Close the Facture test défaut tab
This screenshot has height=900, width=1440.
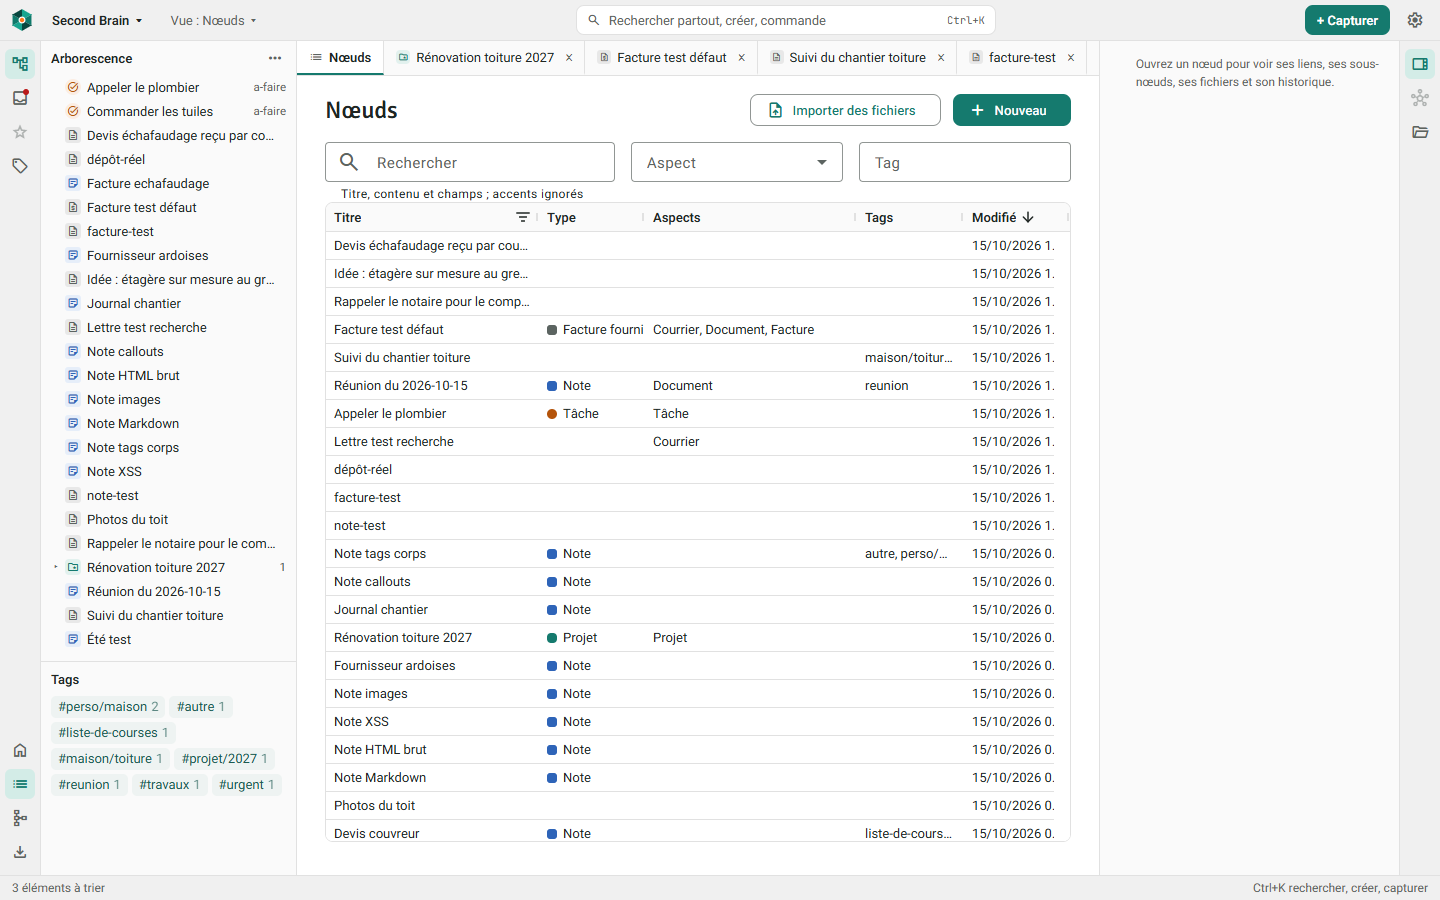tap(742, 58)
